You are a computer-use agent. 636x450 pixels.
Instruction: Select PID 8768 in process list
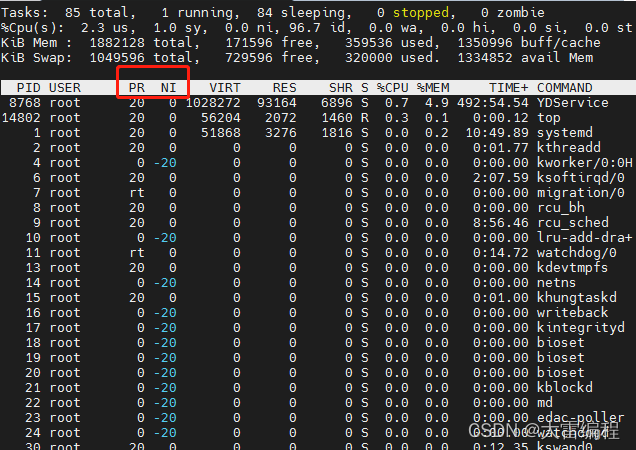click(x=25, y=103)
